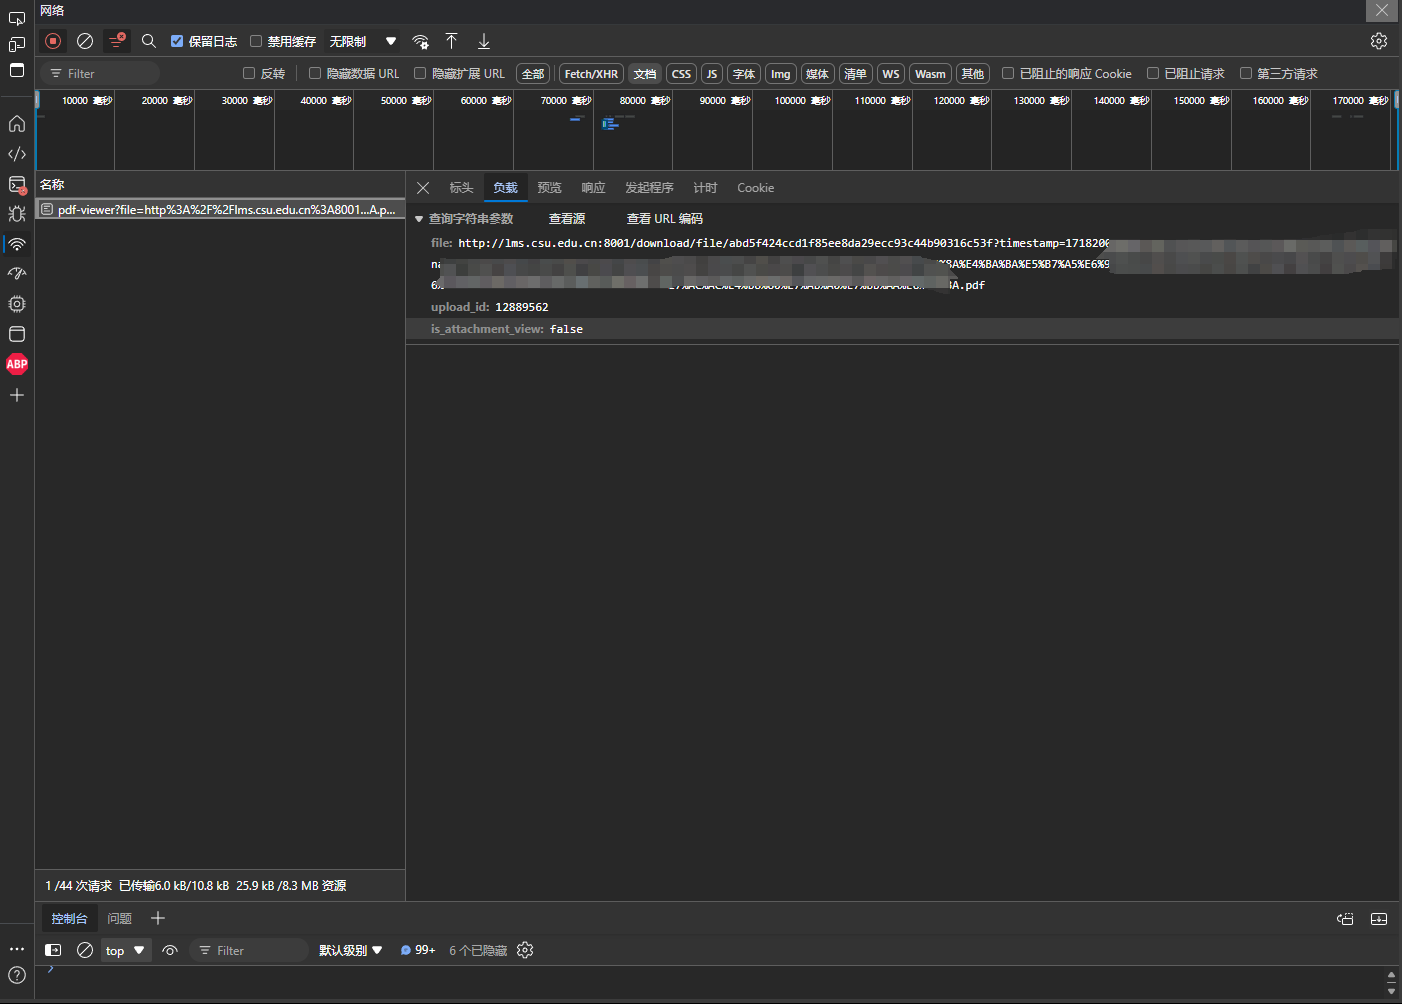Click View URL-encoded link
The height and width of the screenshot is (1004, 1402).
point(664,219)
